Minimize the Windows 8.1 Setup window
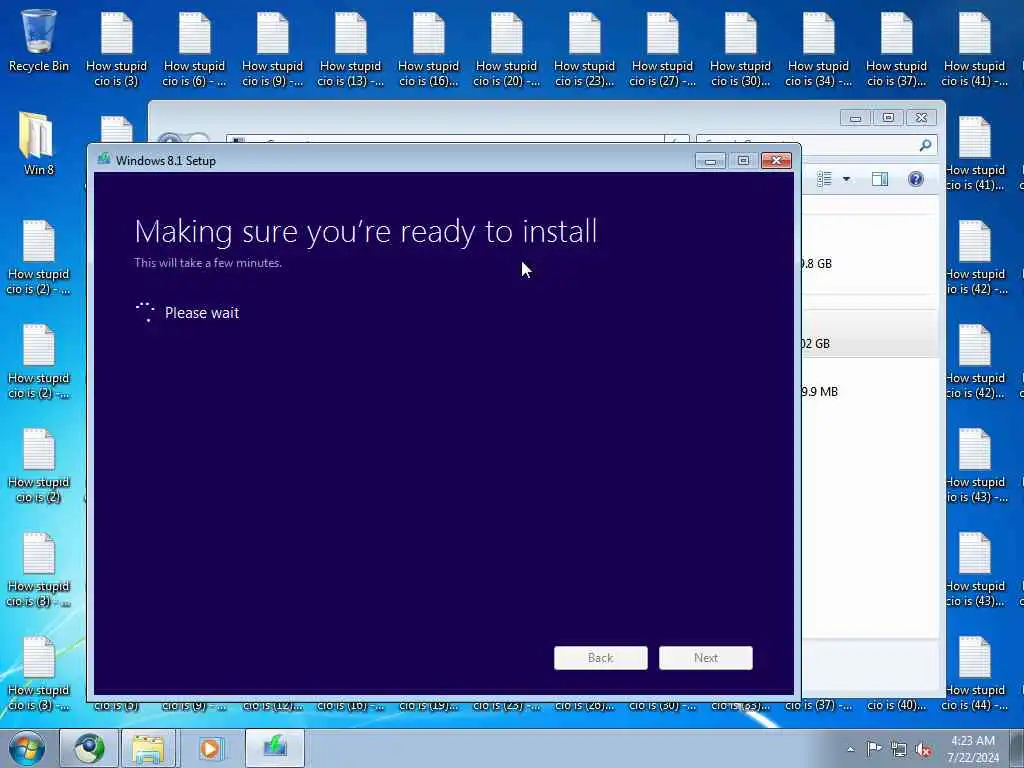The image size is (1024, 768). tap(711, 160)
